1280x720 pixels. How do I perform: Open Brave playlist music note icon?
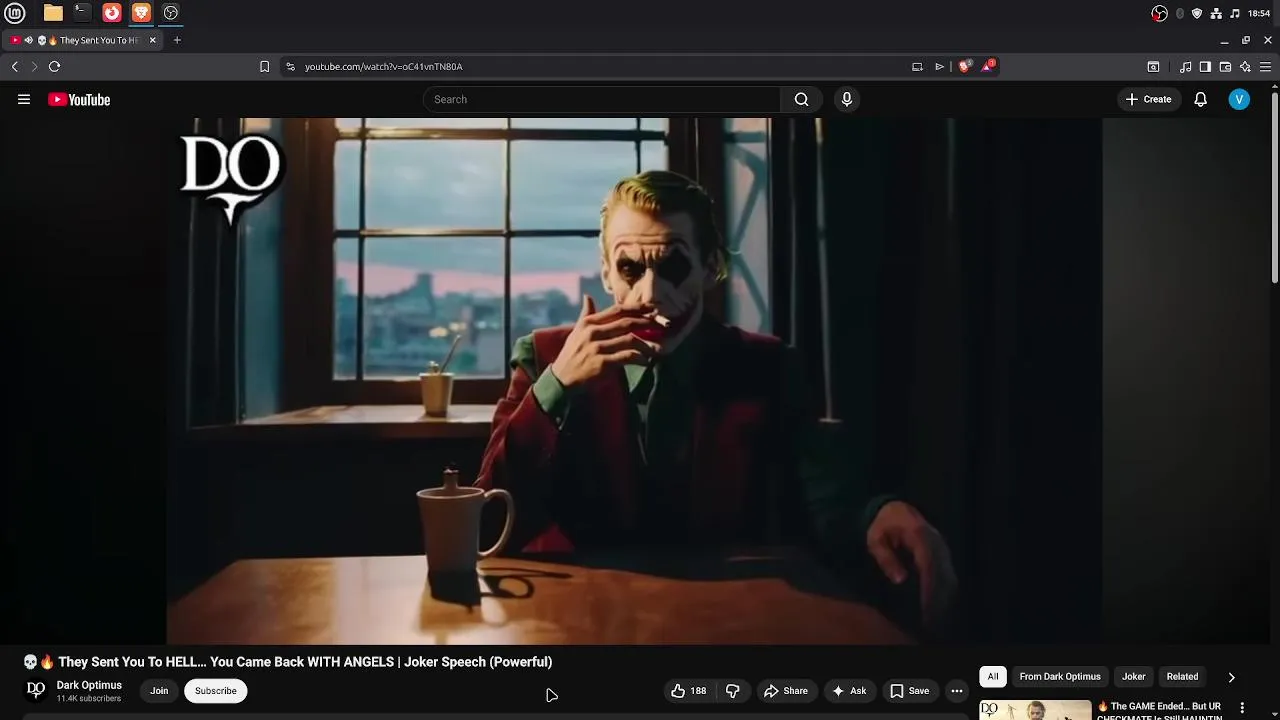1185,67
